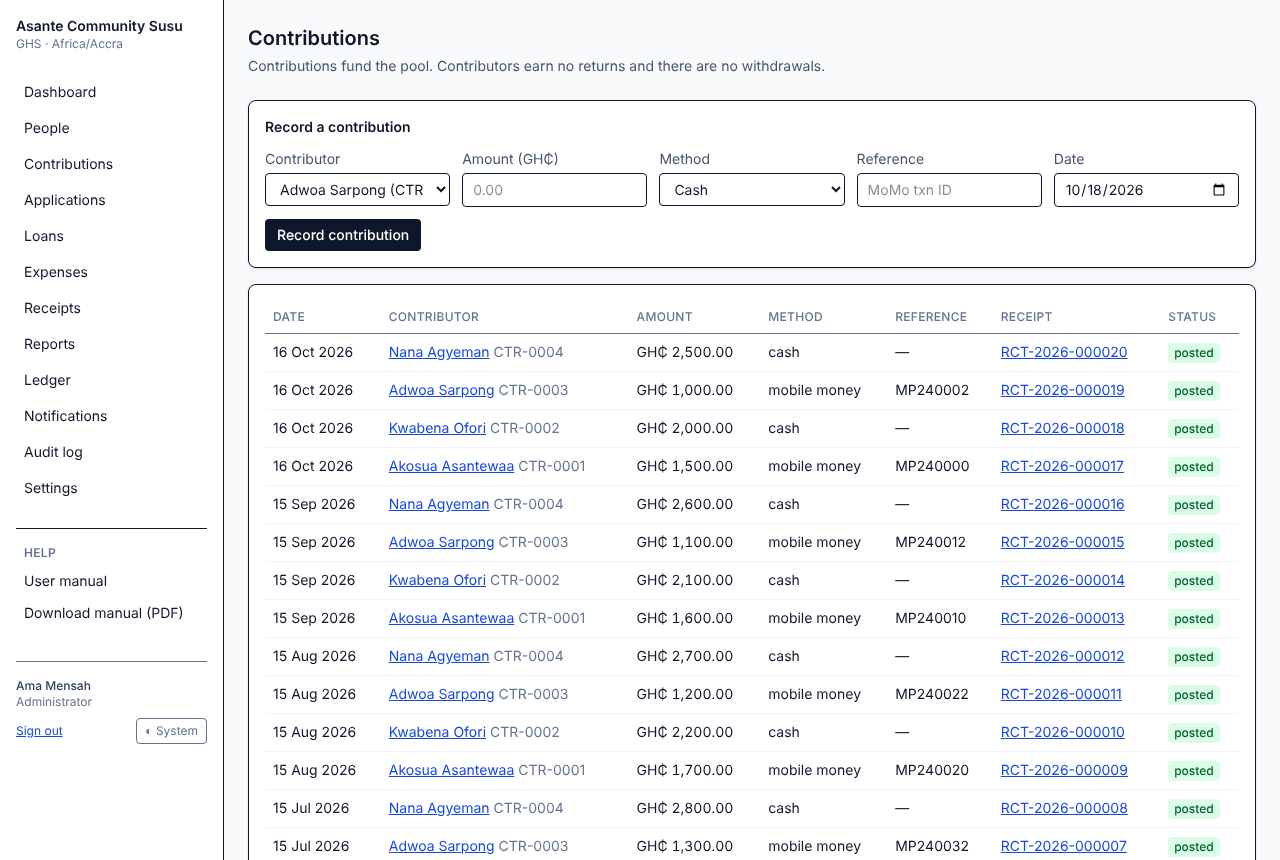Viewport: 1280px width, 860px height.
Task: Open receipt RCT-2026-000010
Action: pos(1062,732)
